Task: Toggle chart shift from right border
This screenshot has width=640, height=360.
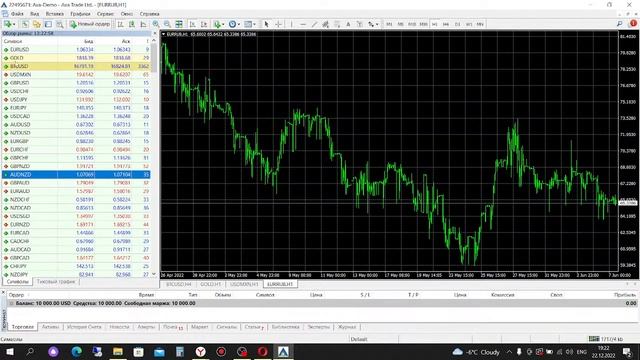Action: [204, 24]
